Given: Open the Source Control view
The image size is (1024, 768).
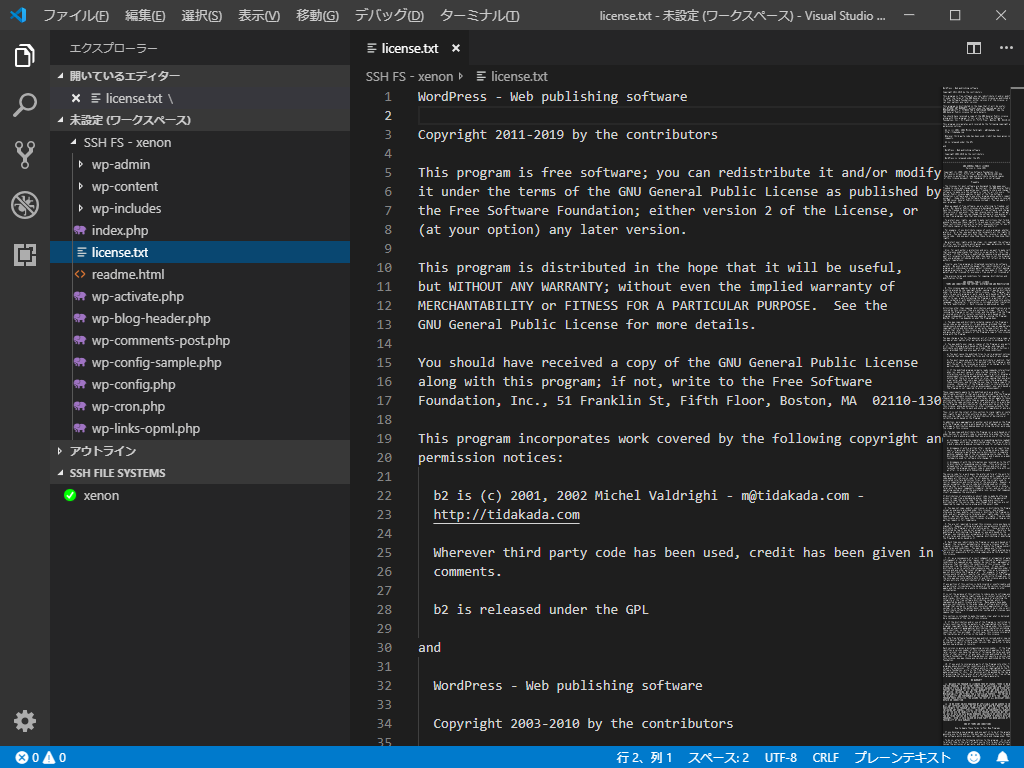Looking at the screenshot, I should tap(25, 155).
